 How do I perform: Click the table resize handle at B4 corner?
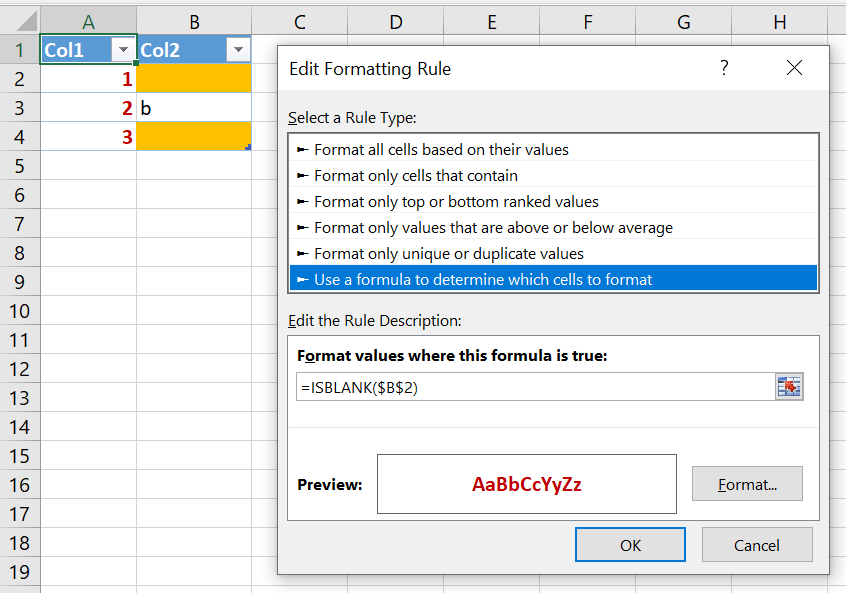(x=248, y=147)
